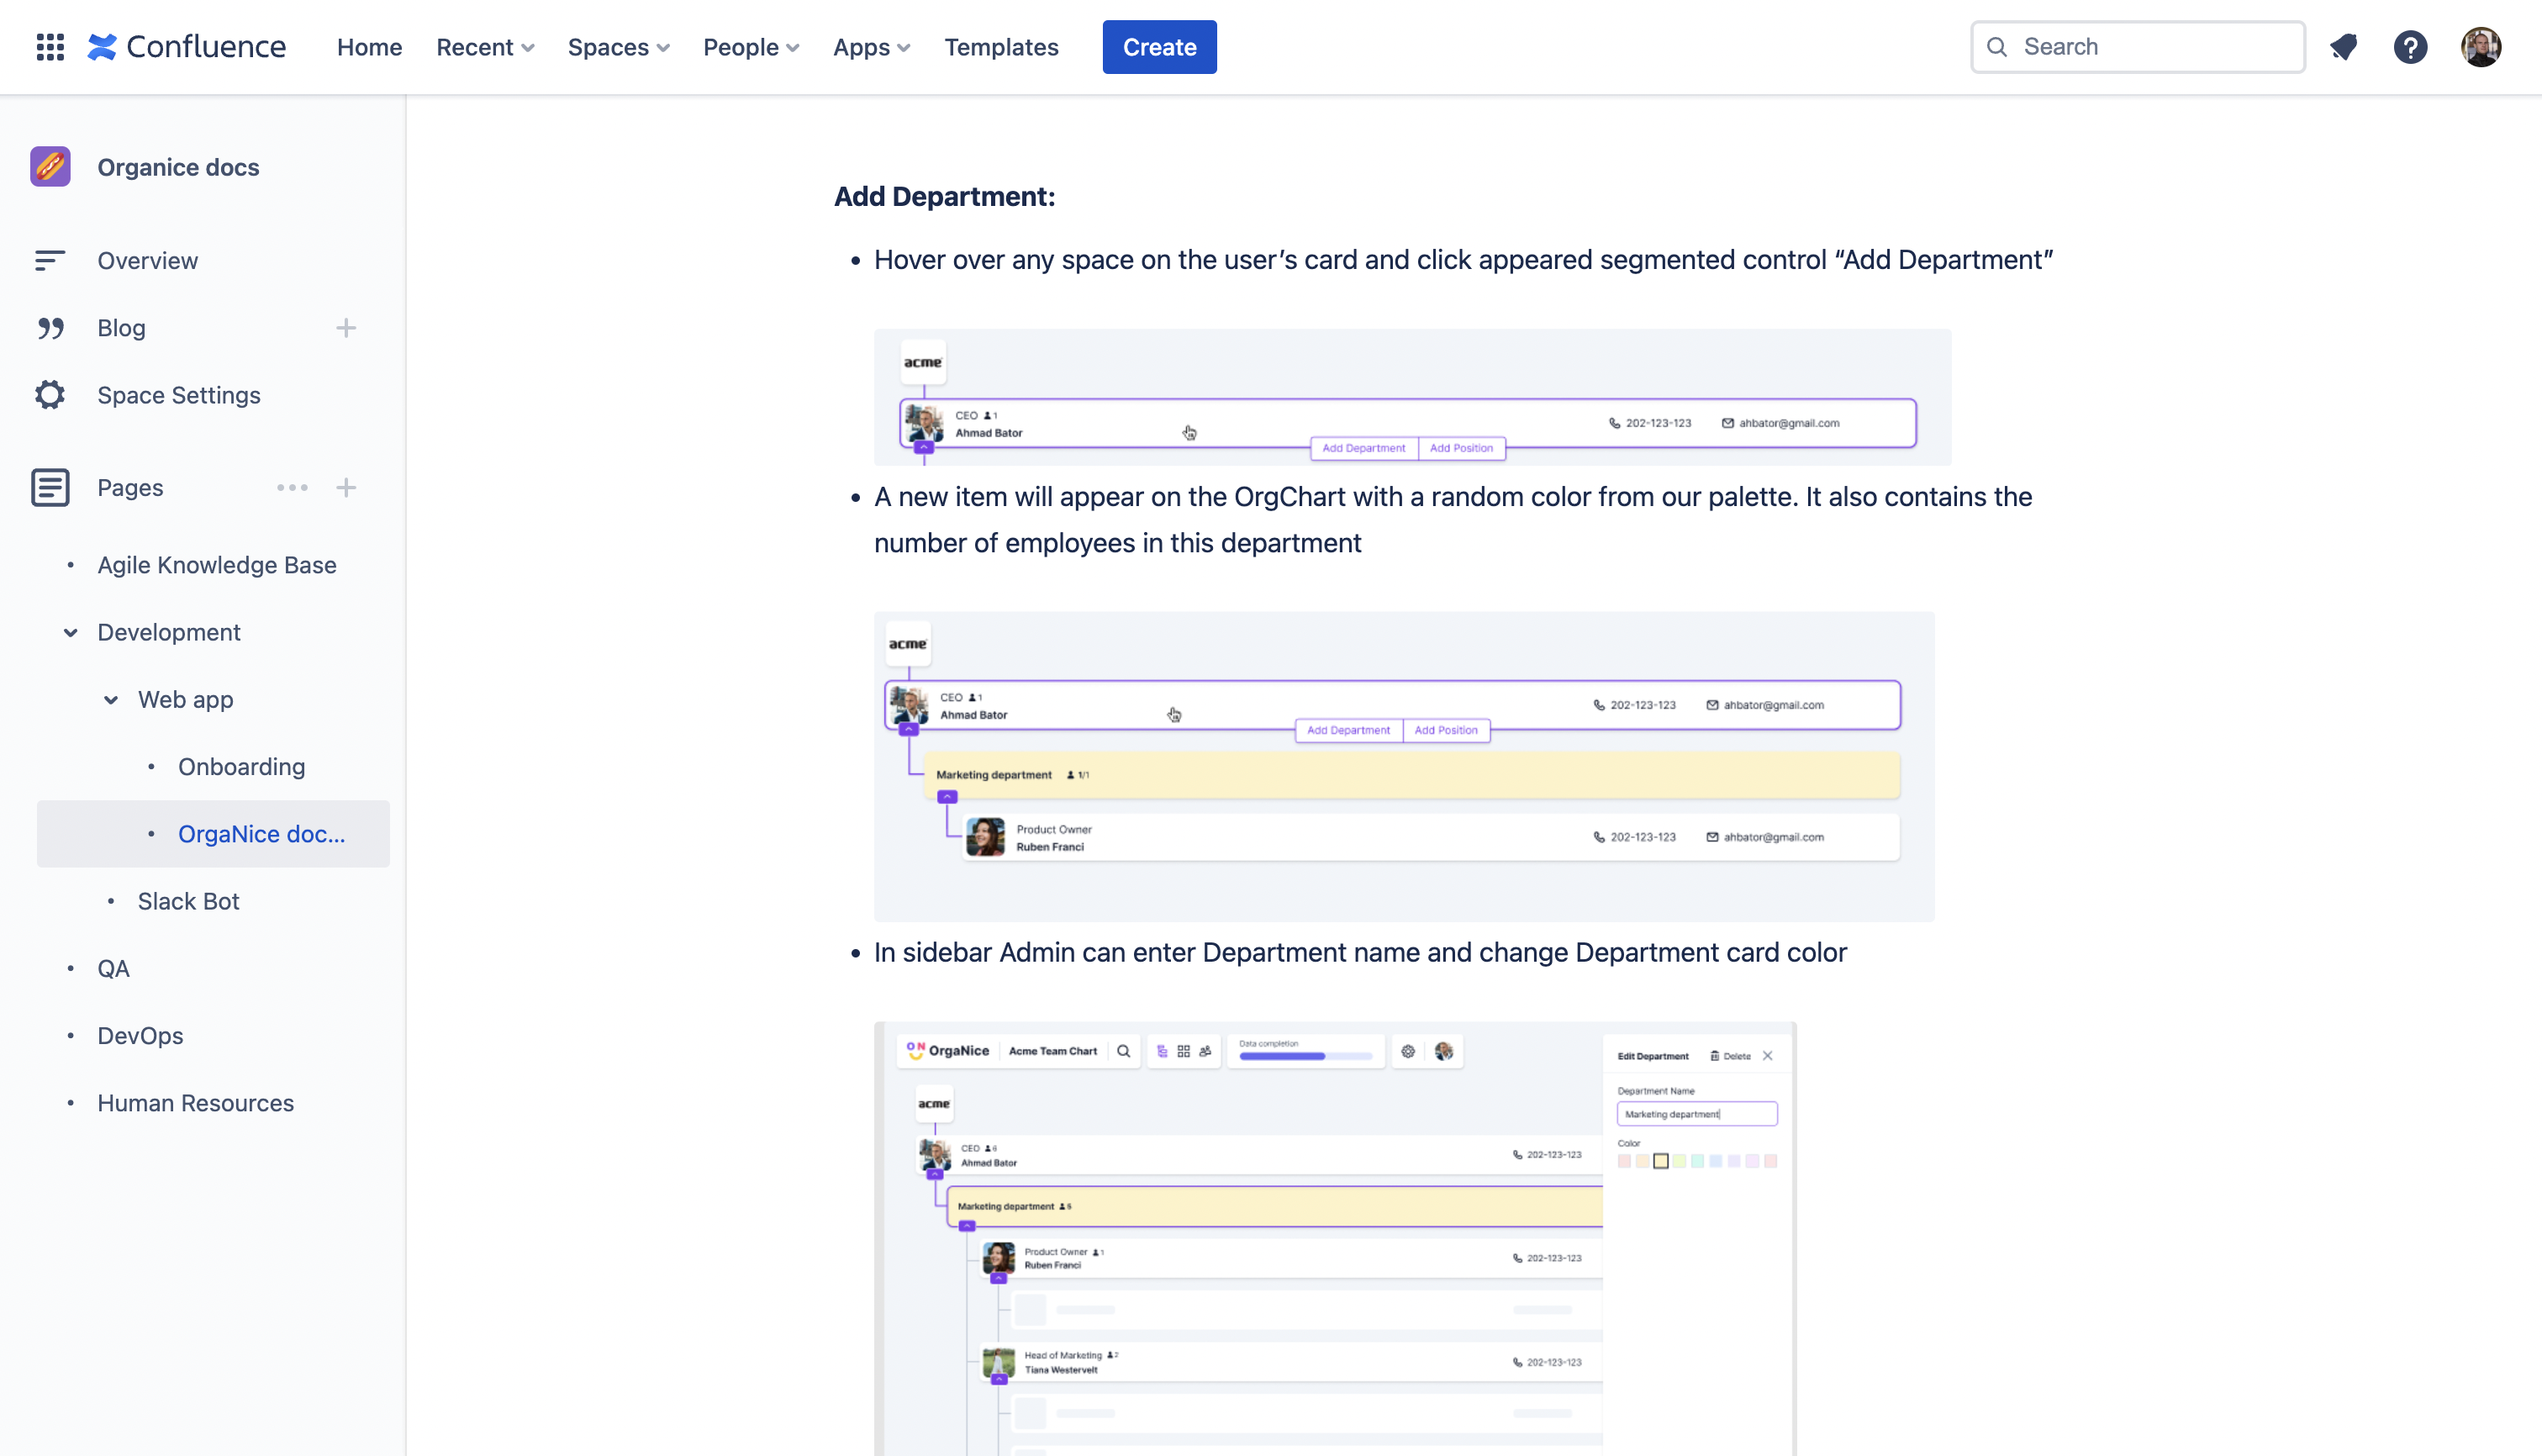Add a new blog post with plus icon

click(x=346, y=328)
